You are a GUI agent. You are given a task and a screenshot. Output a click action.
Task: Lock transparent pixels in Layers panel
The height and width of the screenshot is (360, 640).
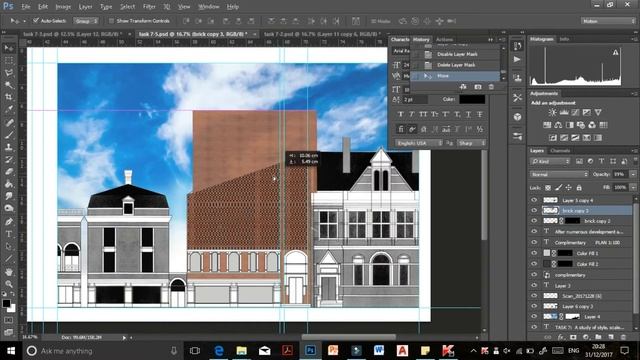548,187
